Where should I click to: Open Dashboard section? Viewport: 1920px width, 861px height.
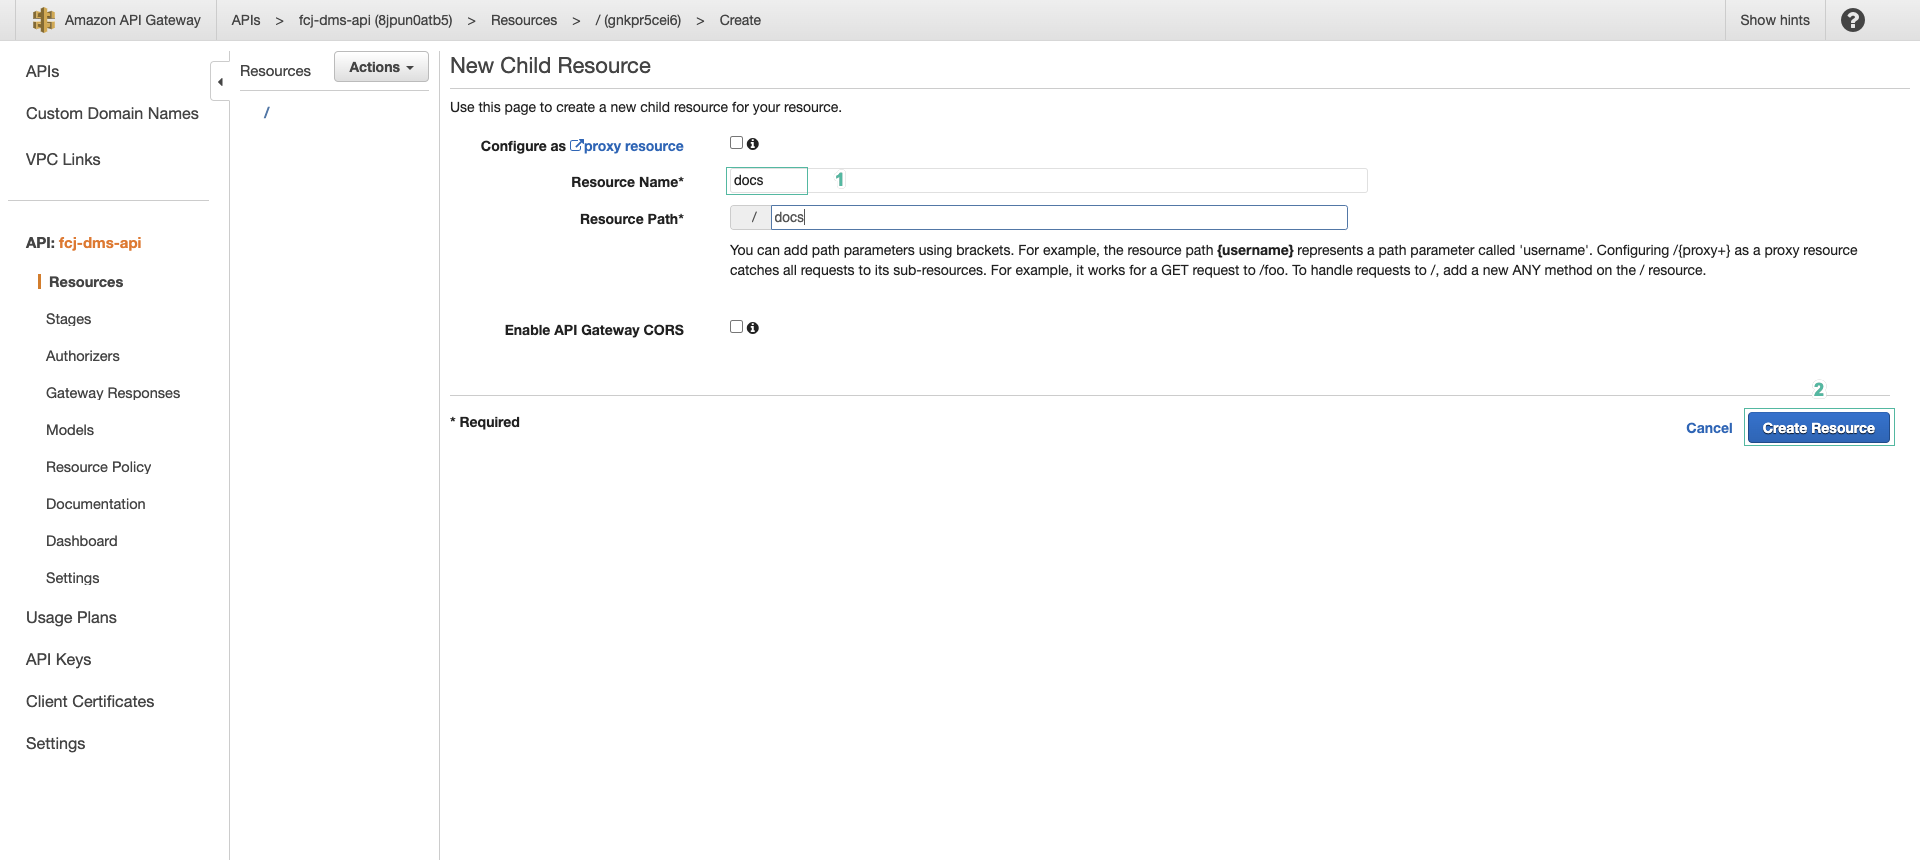click(82, 541)
